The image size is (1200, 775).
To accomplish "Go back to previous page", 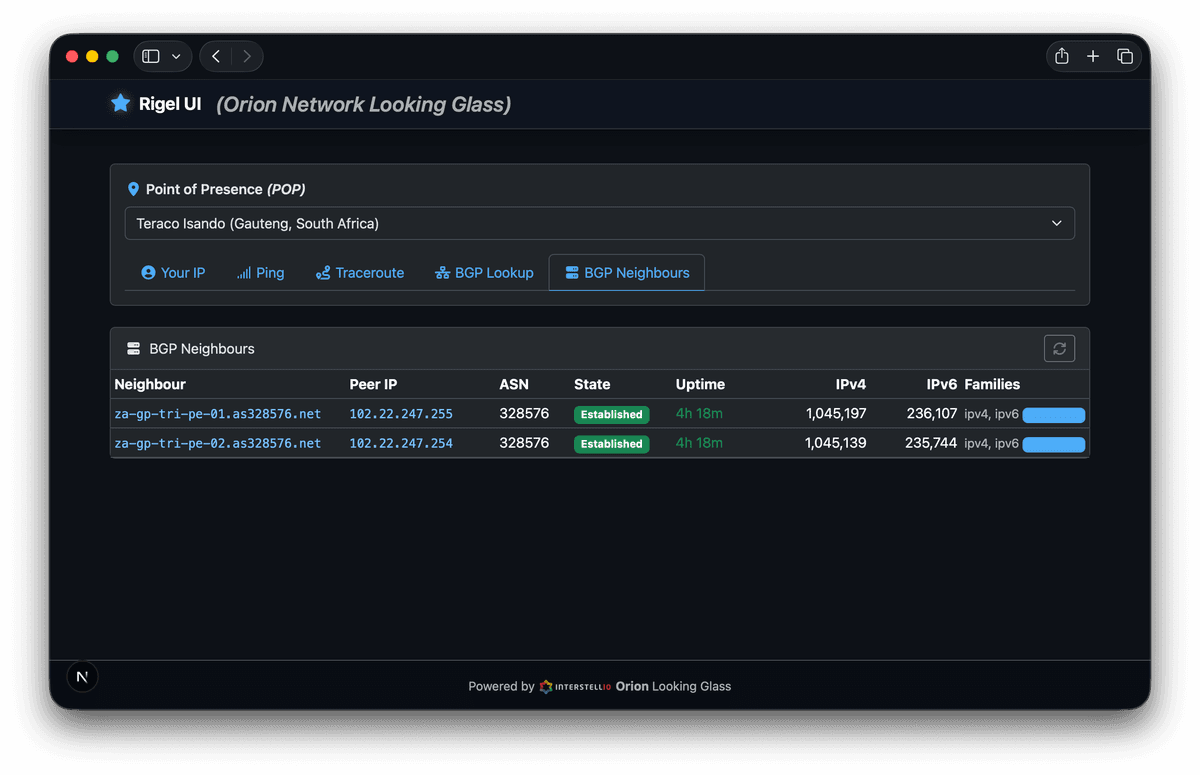I will (216, 56).
